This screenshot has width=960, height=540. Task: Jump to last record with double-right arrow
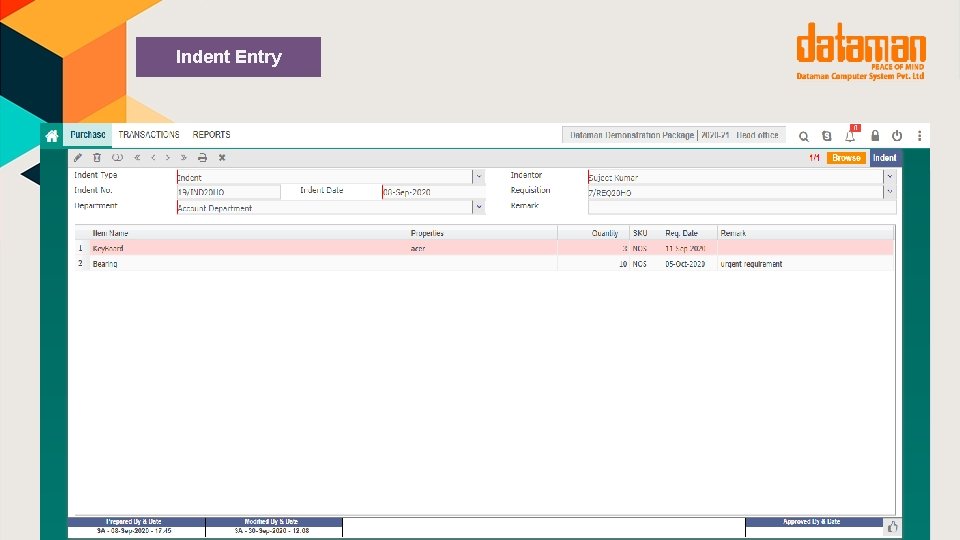click(184, 158)
